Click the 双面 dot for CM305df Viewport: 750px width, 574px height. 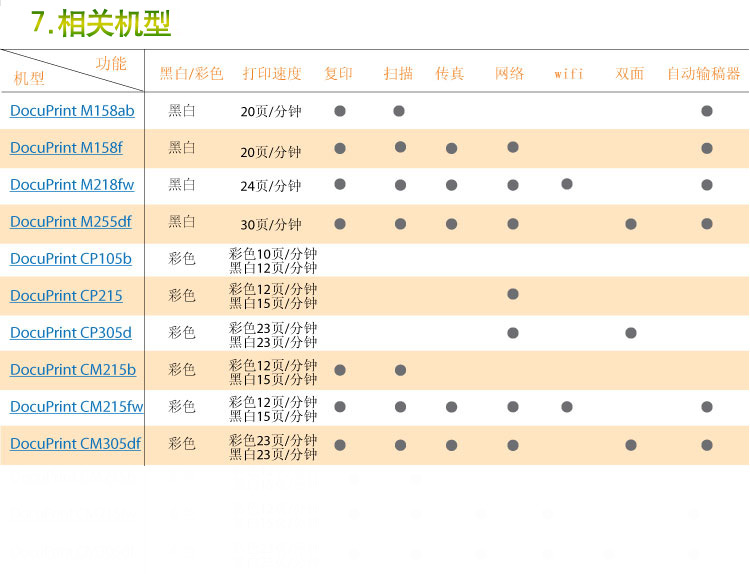631,445
